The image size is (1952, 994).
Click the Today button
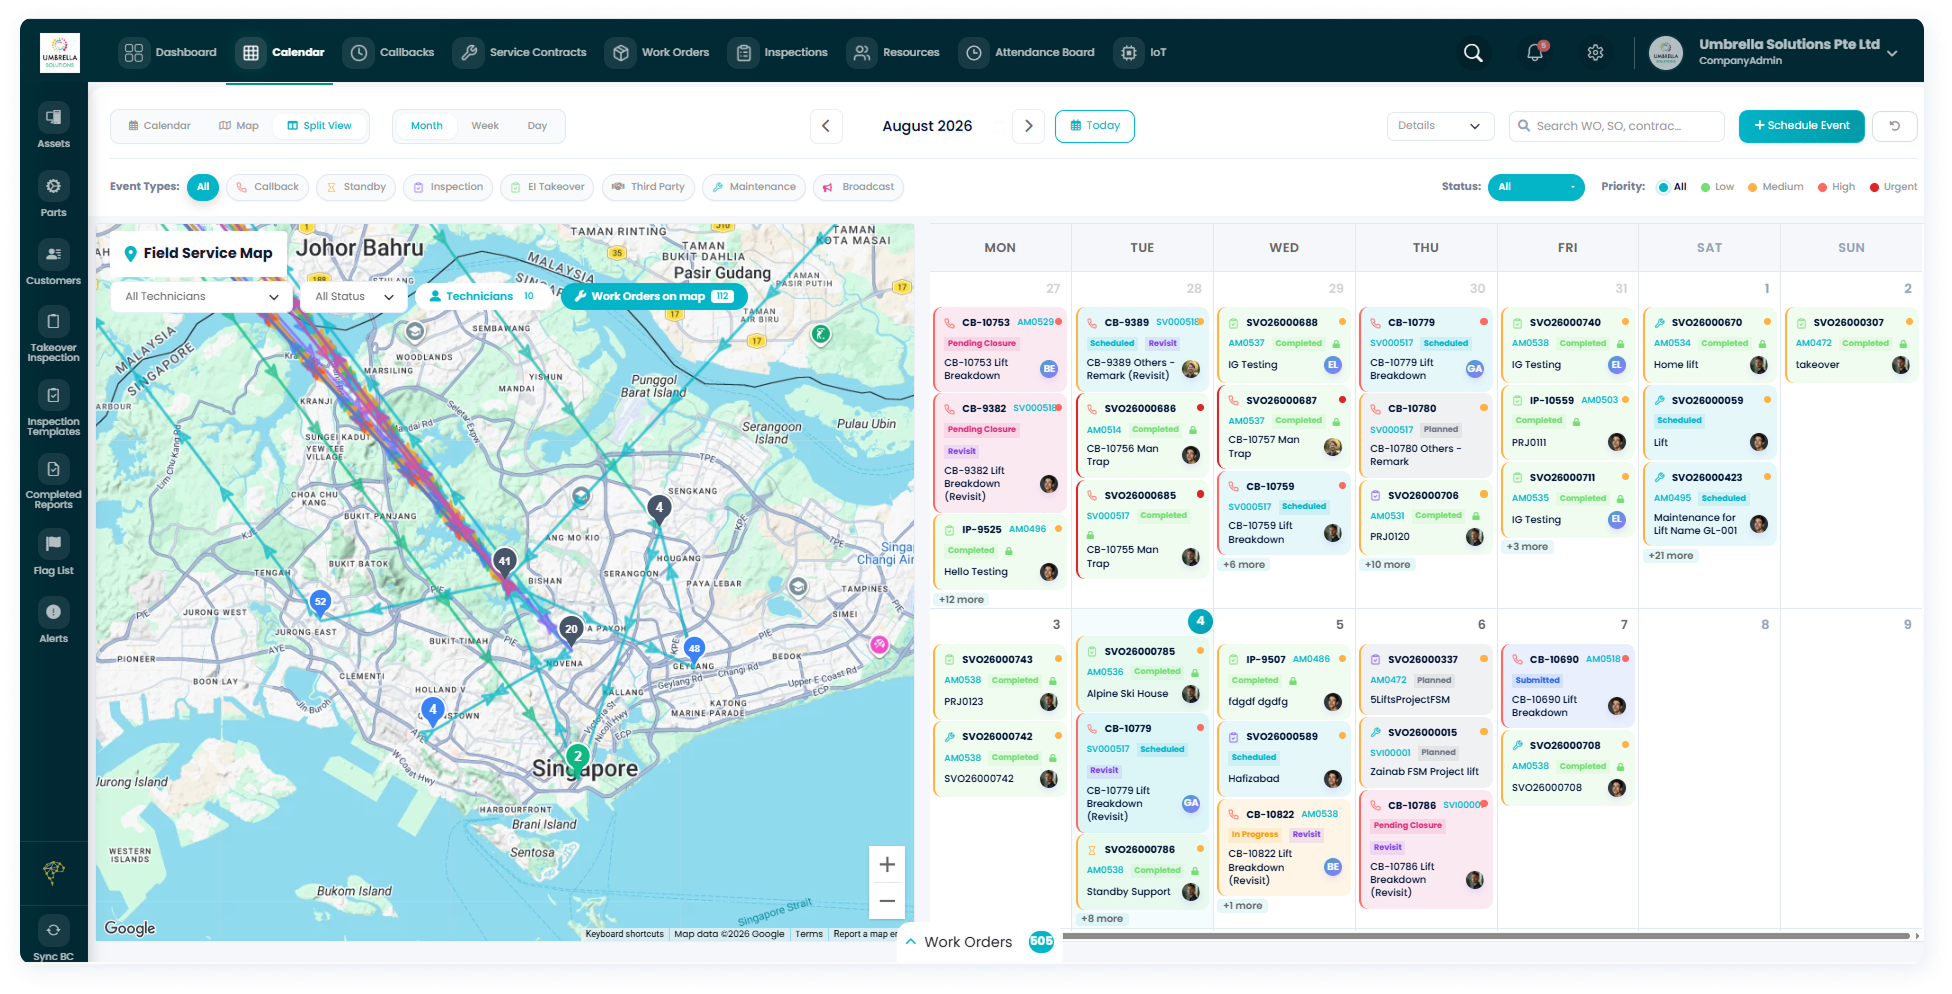1095,126
